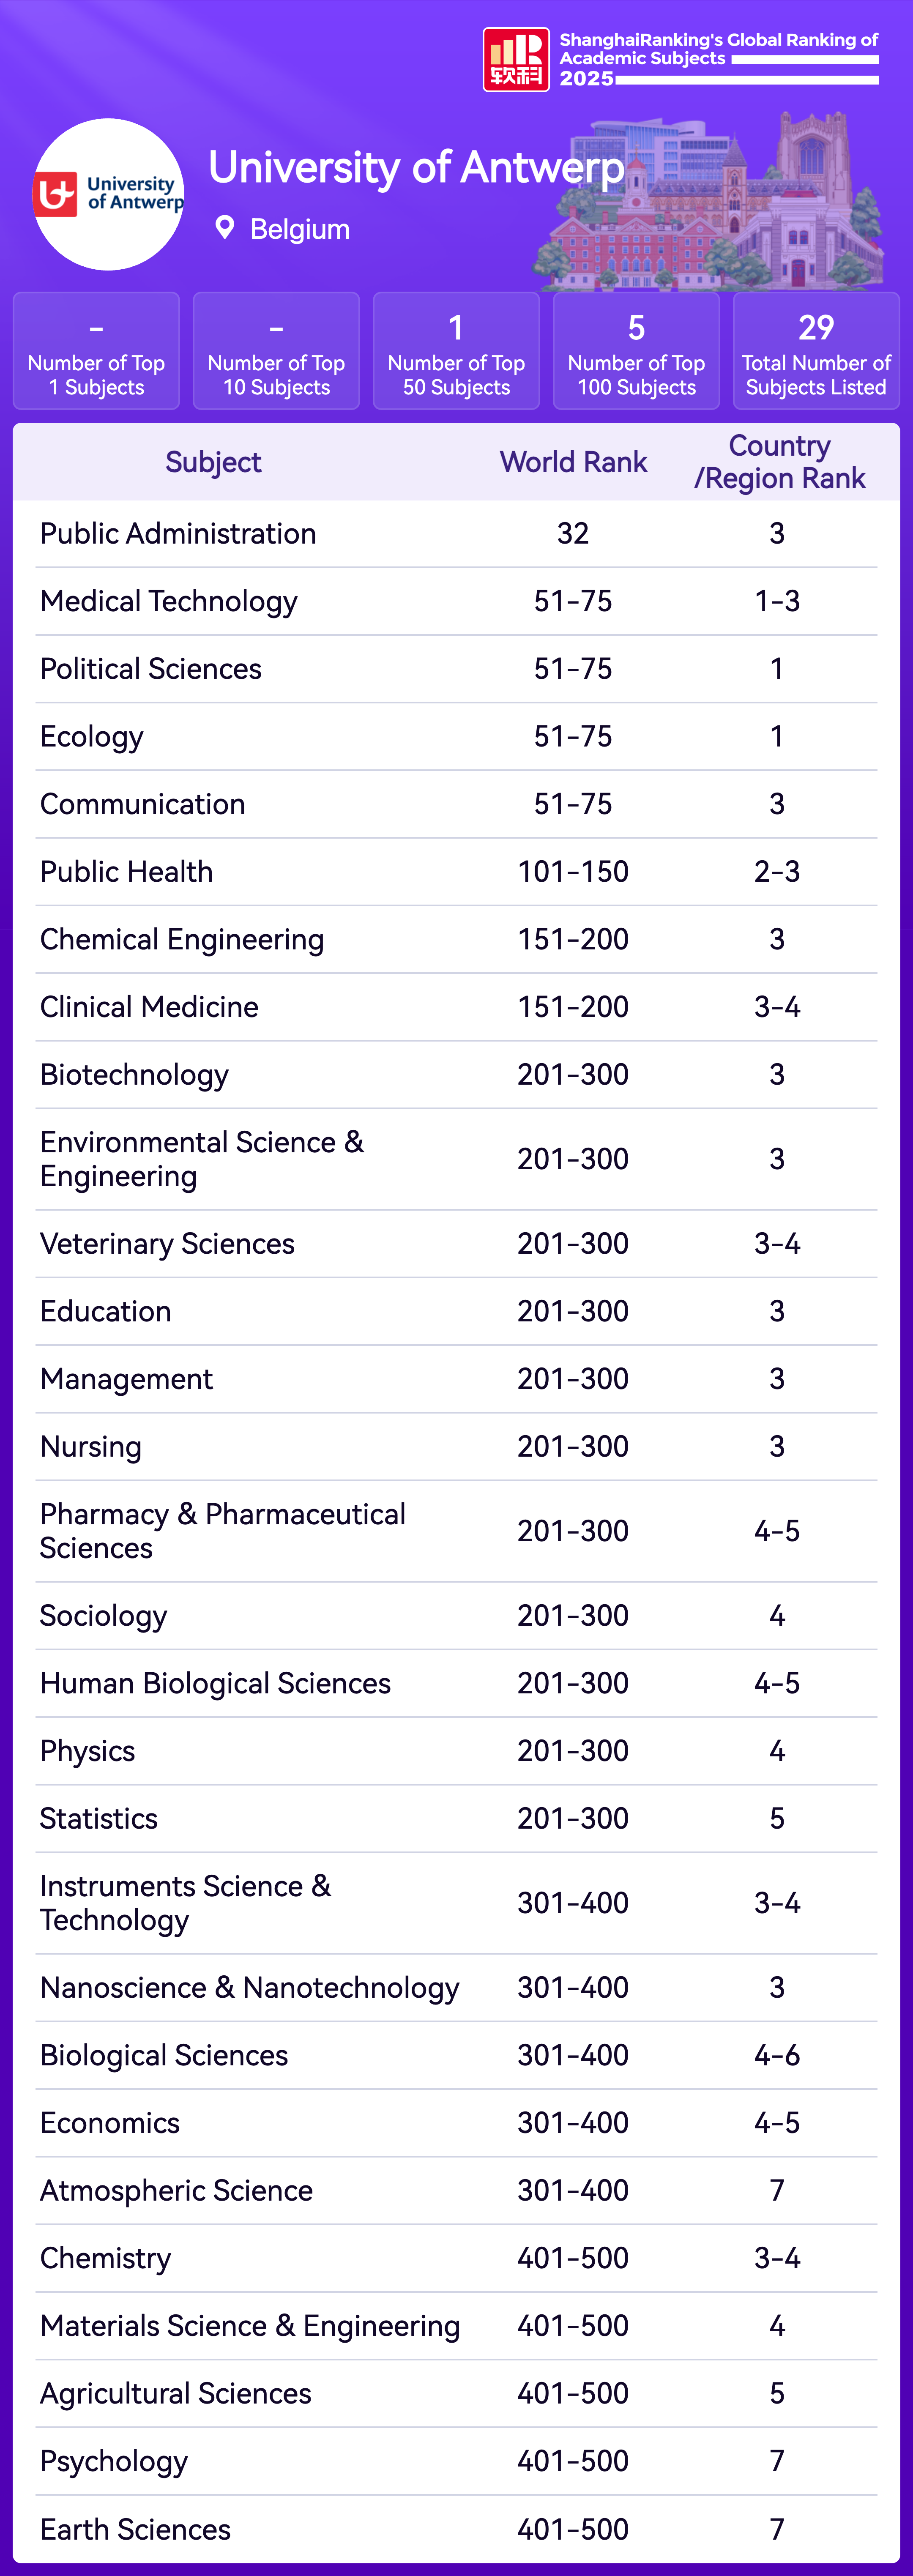Click the ShanghaiRanking red logo icon

point(516,60)
